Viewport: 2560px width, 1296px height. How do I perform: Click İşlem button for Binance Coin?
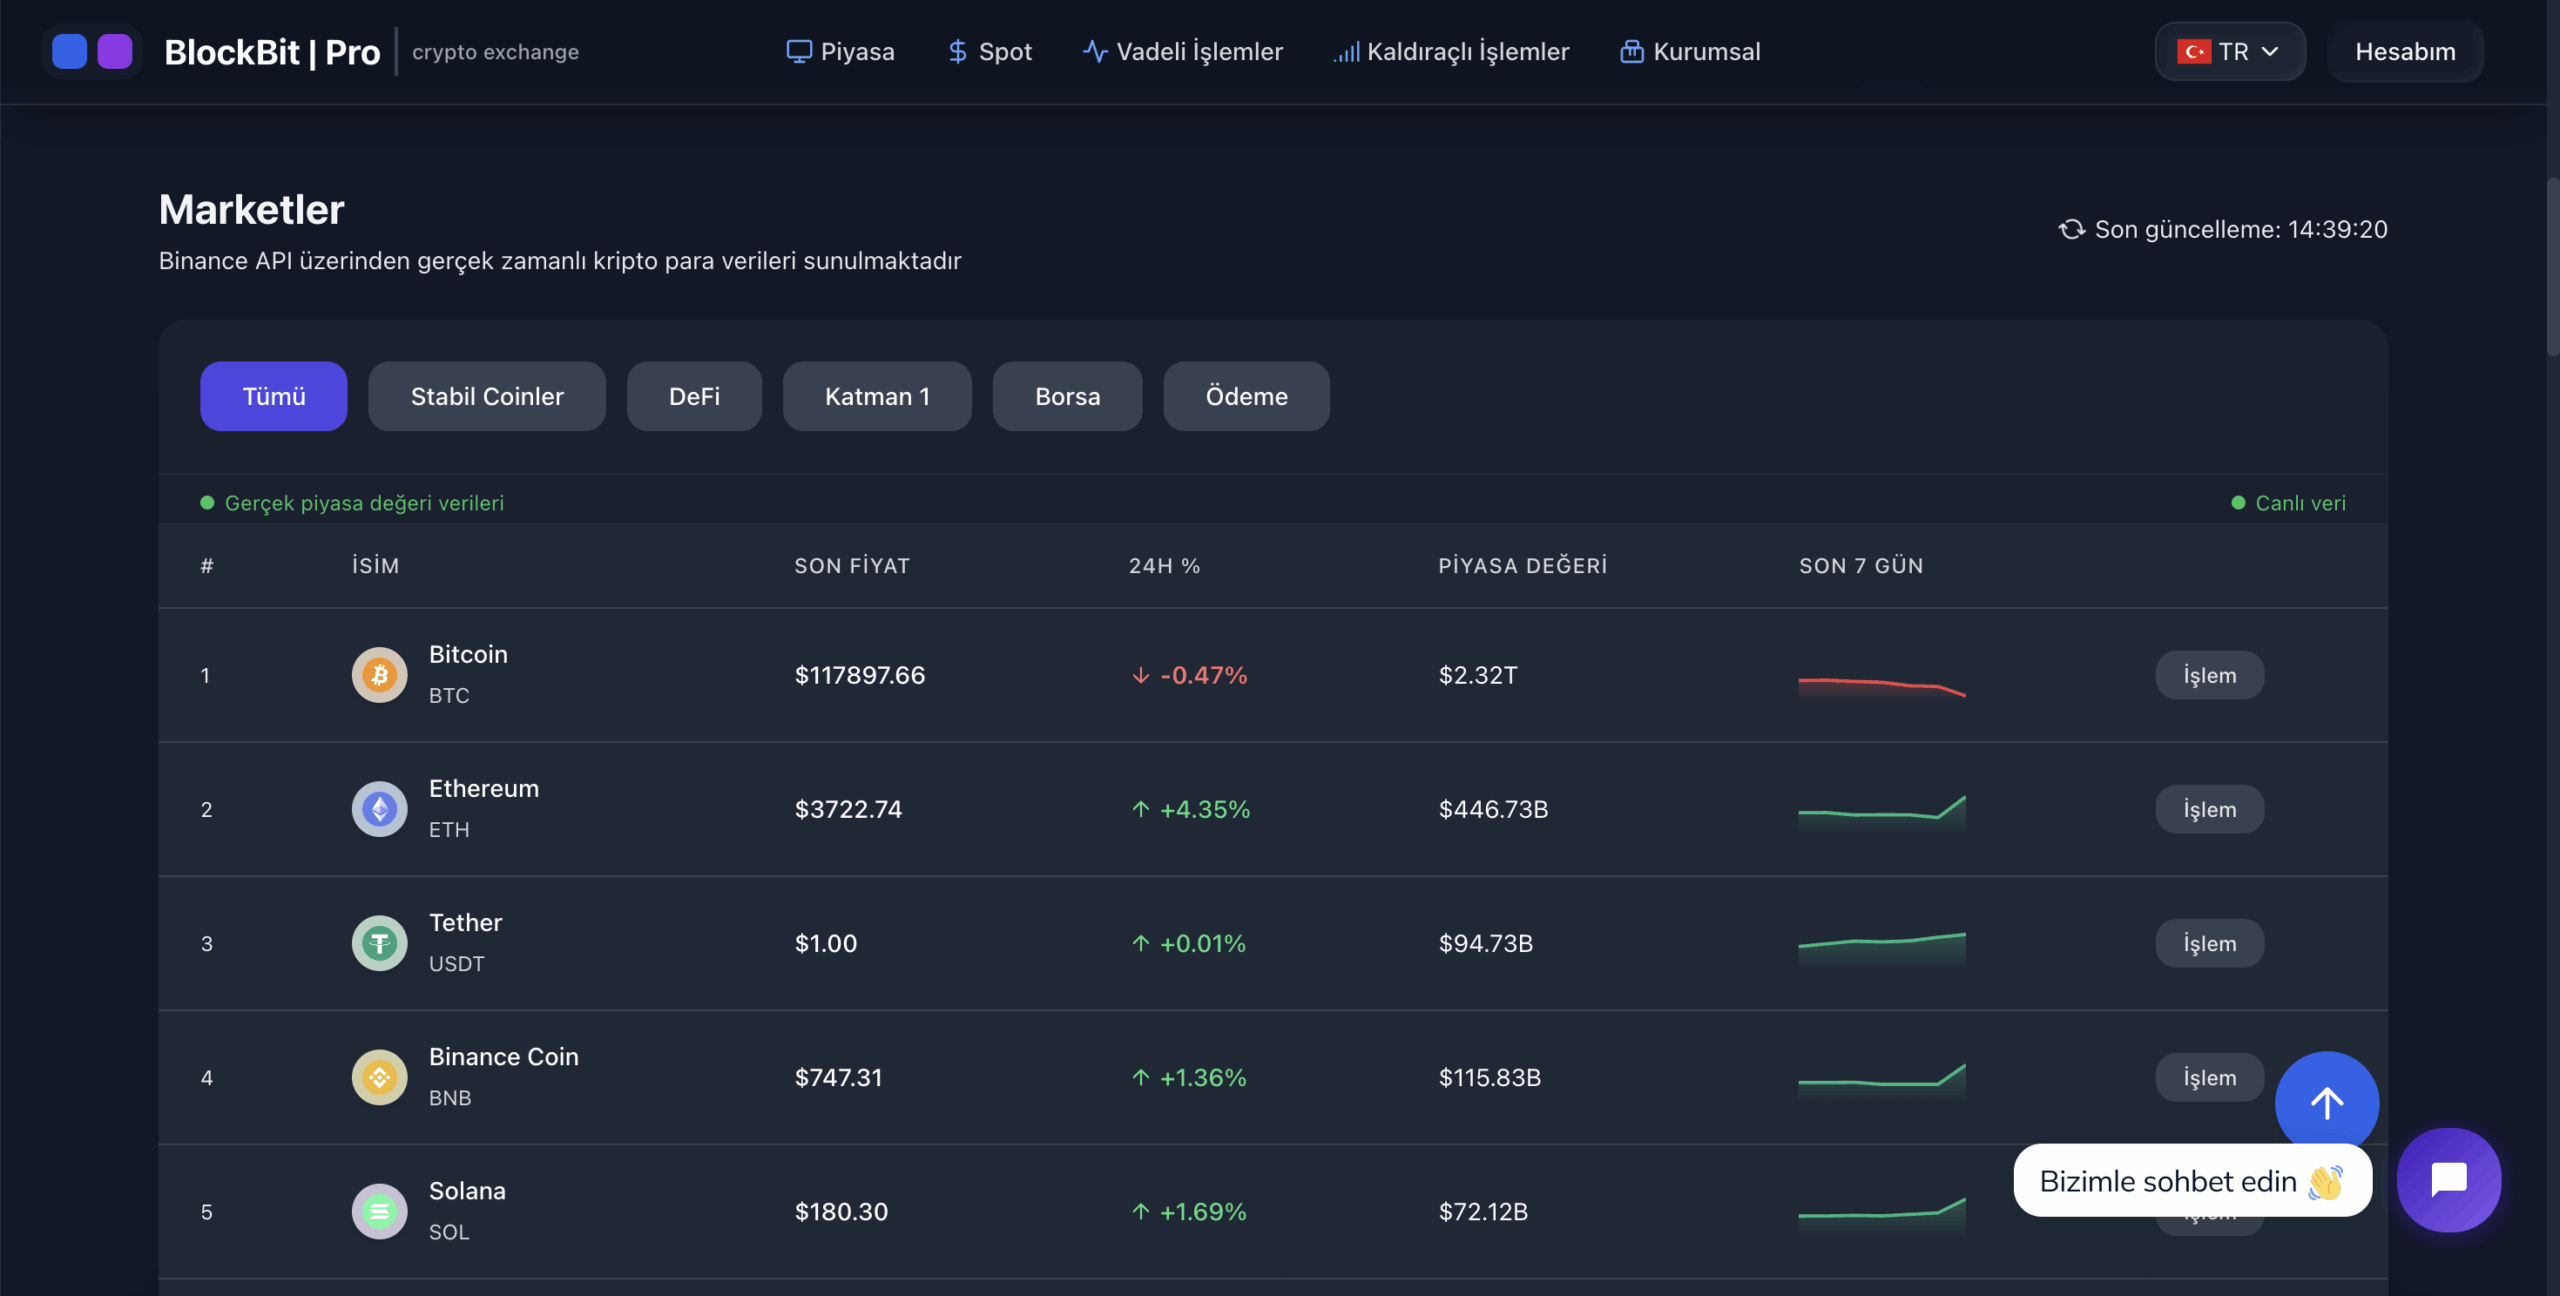2209,1077
